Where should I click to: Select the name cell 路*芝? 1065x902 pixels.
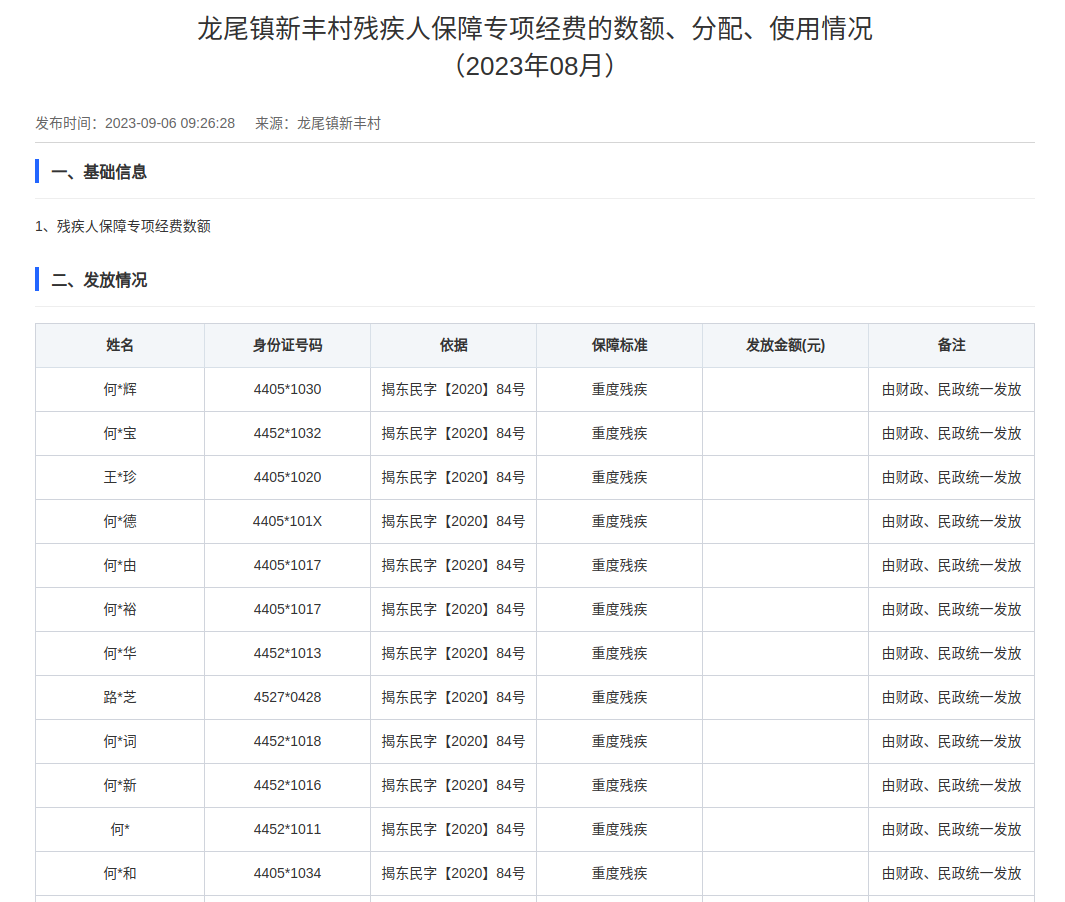[120, 698]
